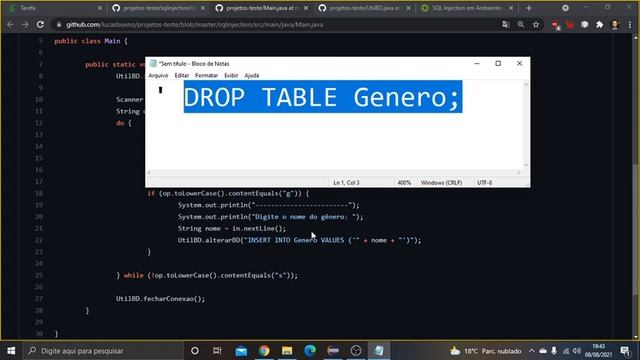Open the Notepad taskbar icon
This screenshot has height=360, width=640.
[x=379, y=351]
